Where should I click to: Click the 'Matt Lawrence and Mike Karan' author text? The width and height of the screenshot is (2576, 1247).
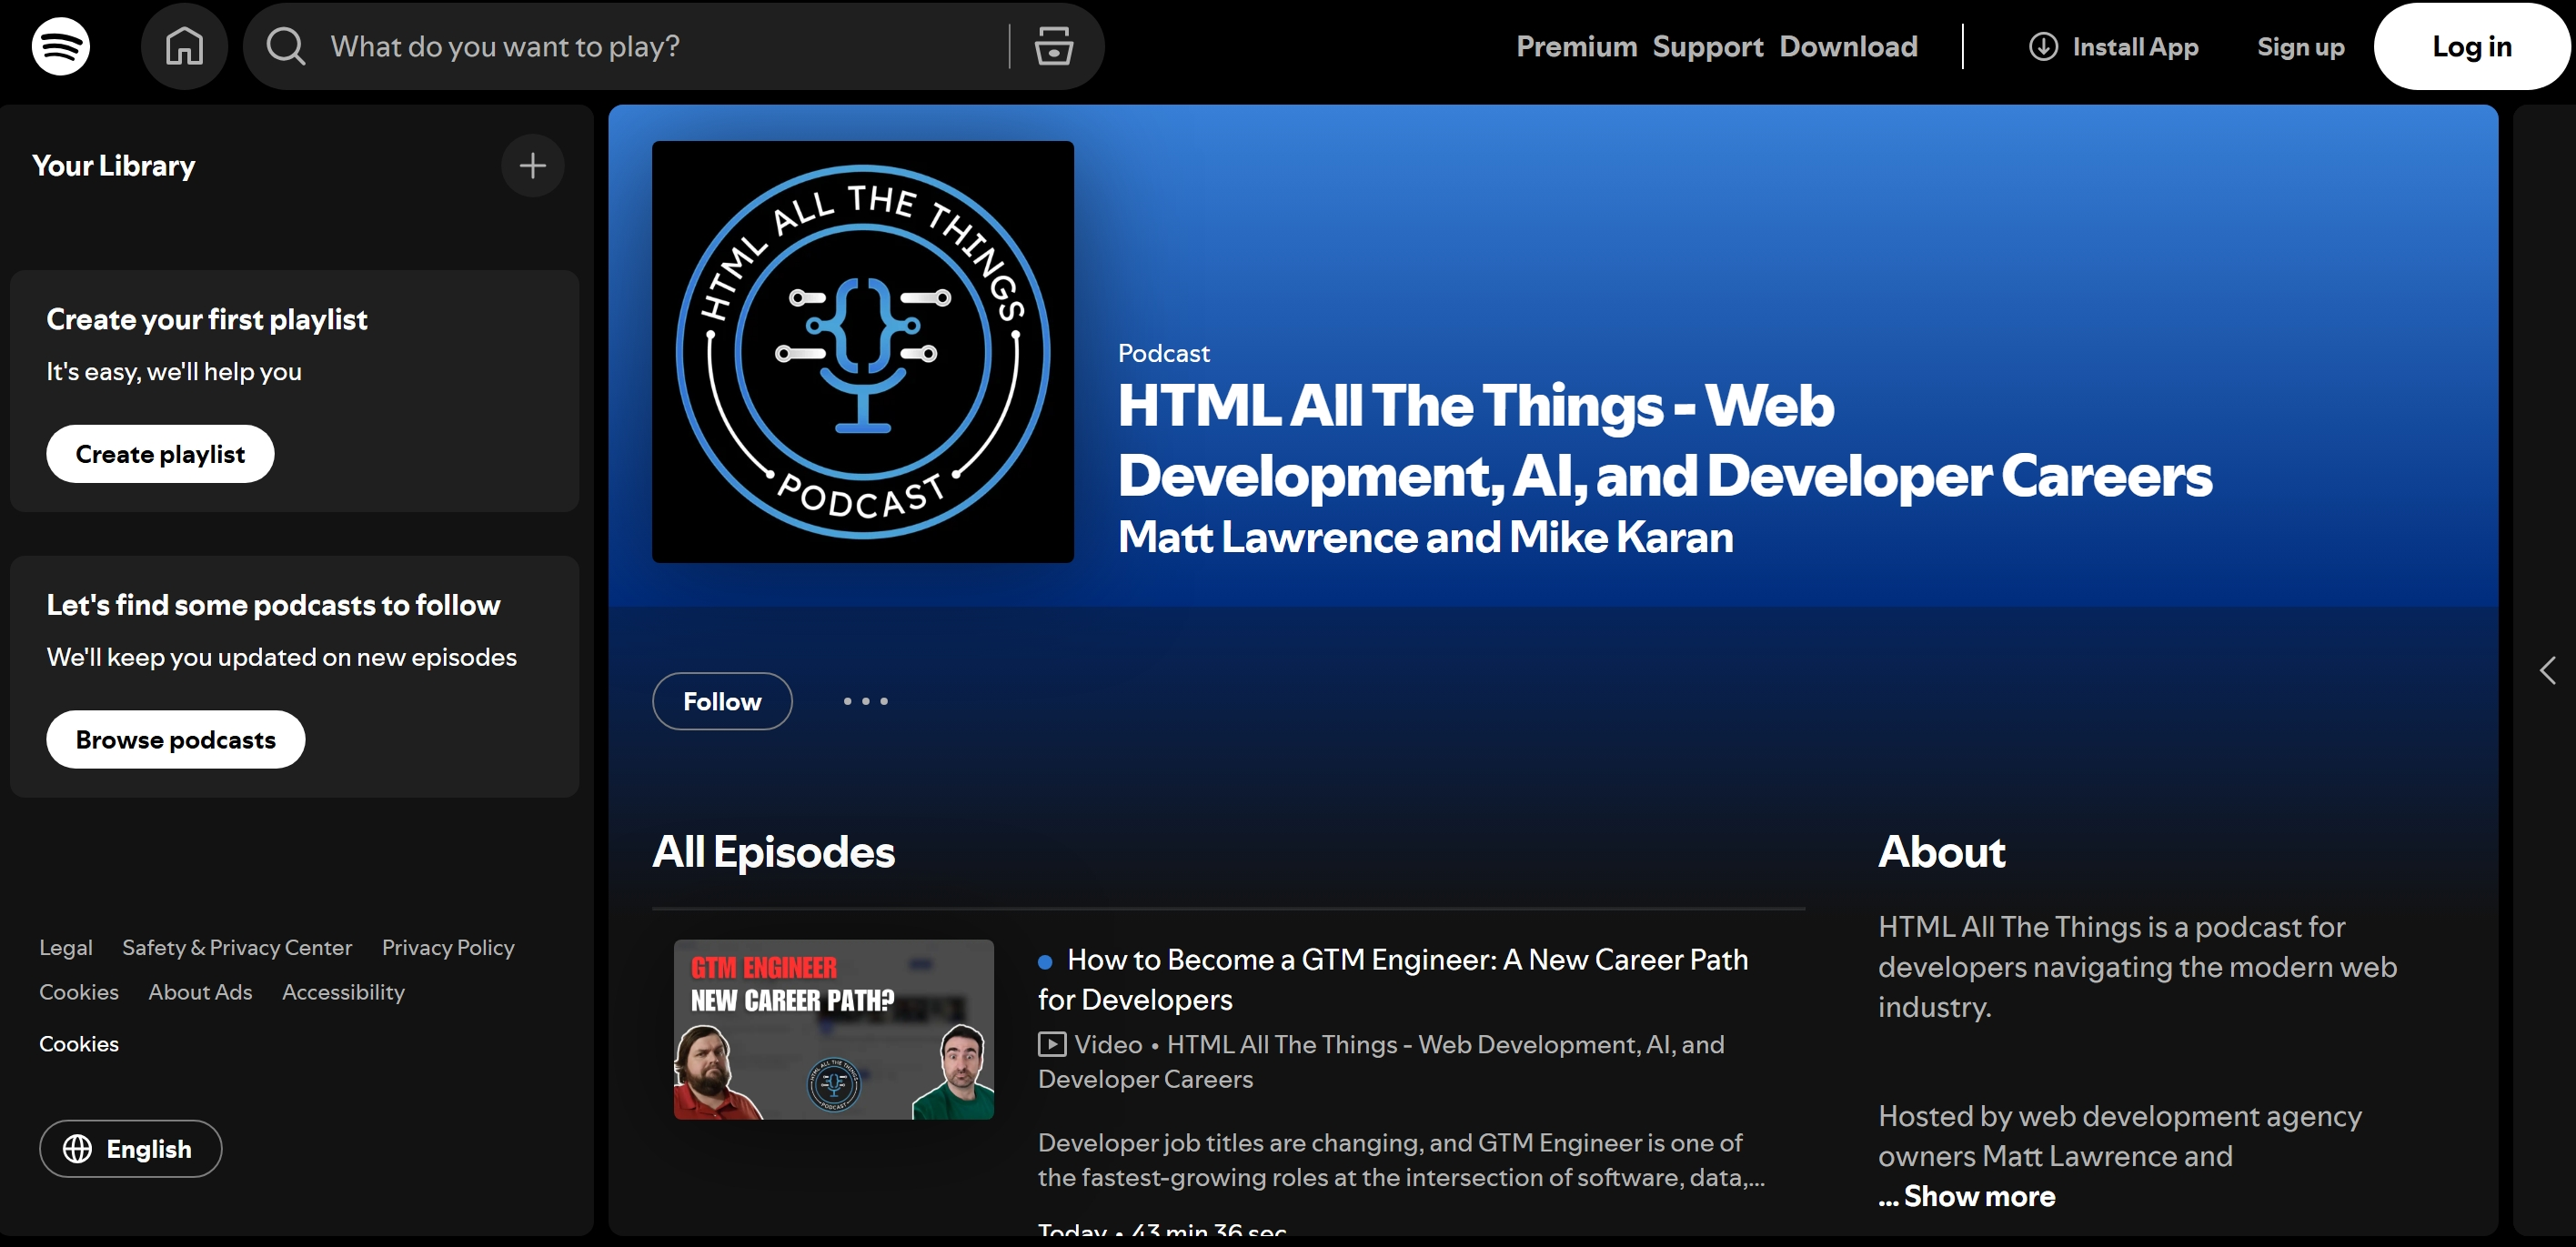coord(1425,537)
